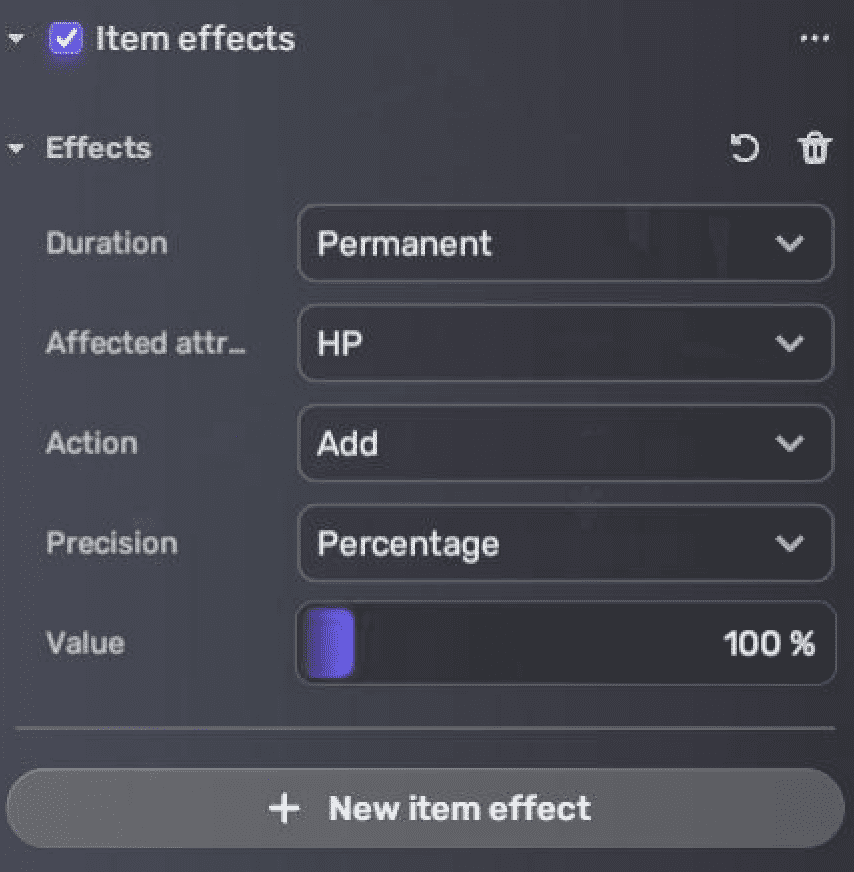Click the reset effects icon
The image size is (854, 872).
point(745,148)
